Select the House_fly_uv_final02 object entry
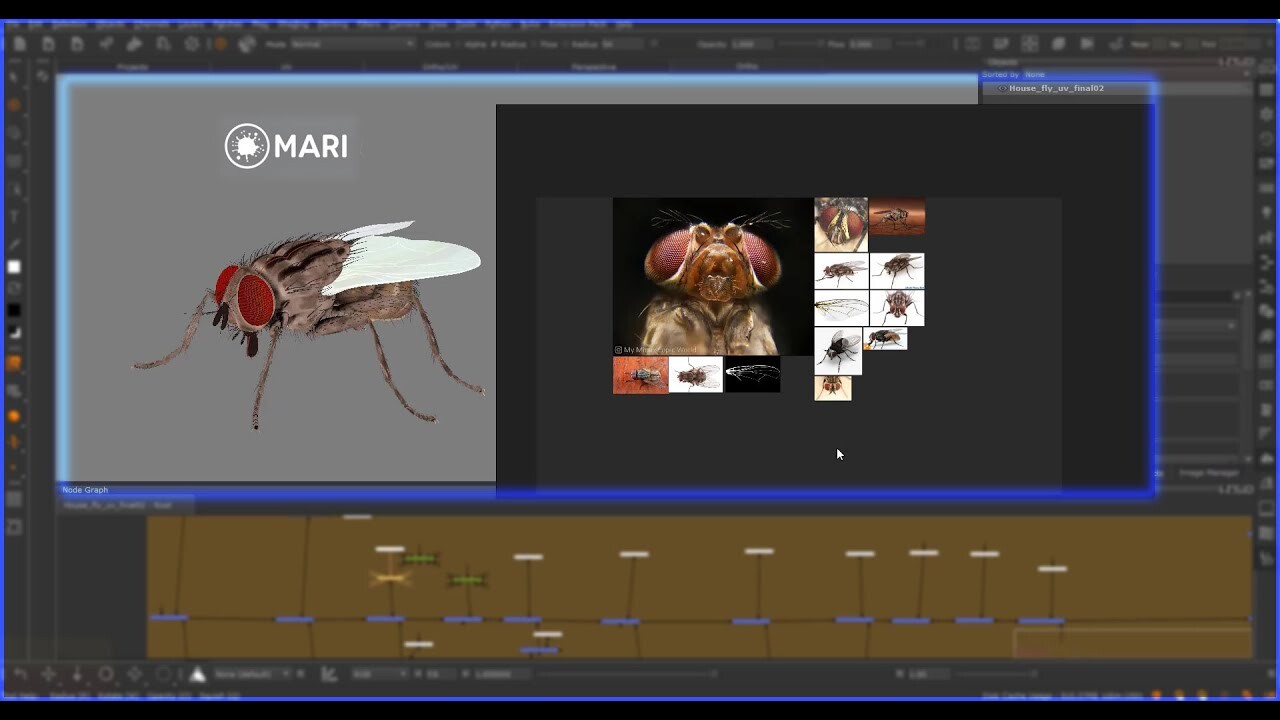The width and height of the screenshot is (1280, 720). pyautogui.click(x=1055, y=88)
